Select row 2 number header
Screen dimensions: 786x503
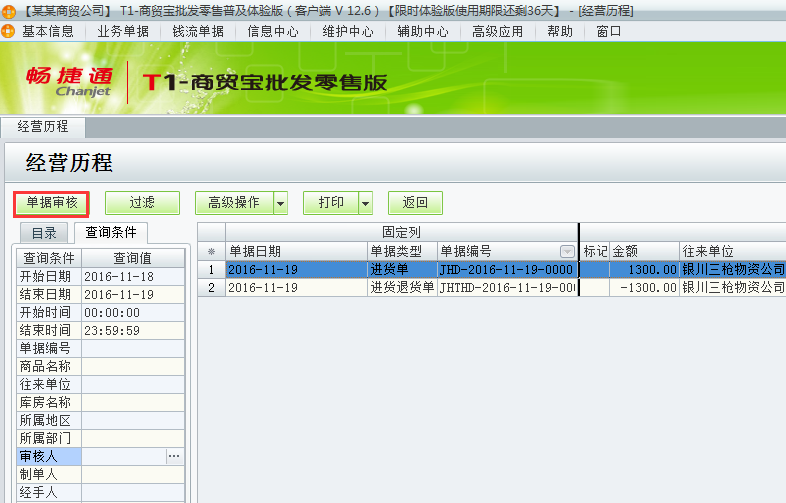[x=212, y=288]
